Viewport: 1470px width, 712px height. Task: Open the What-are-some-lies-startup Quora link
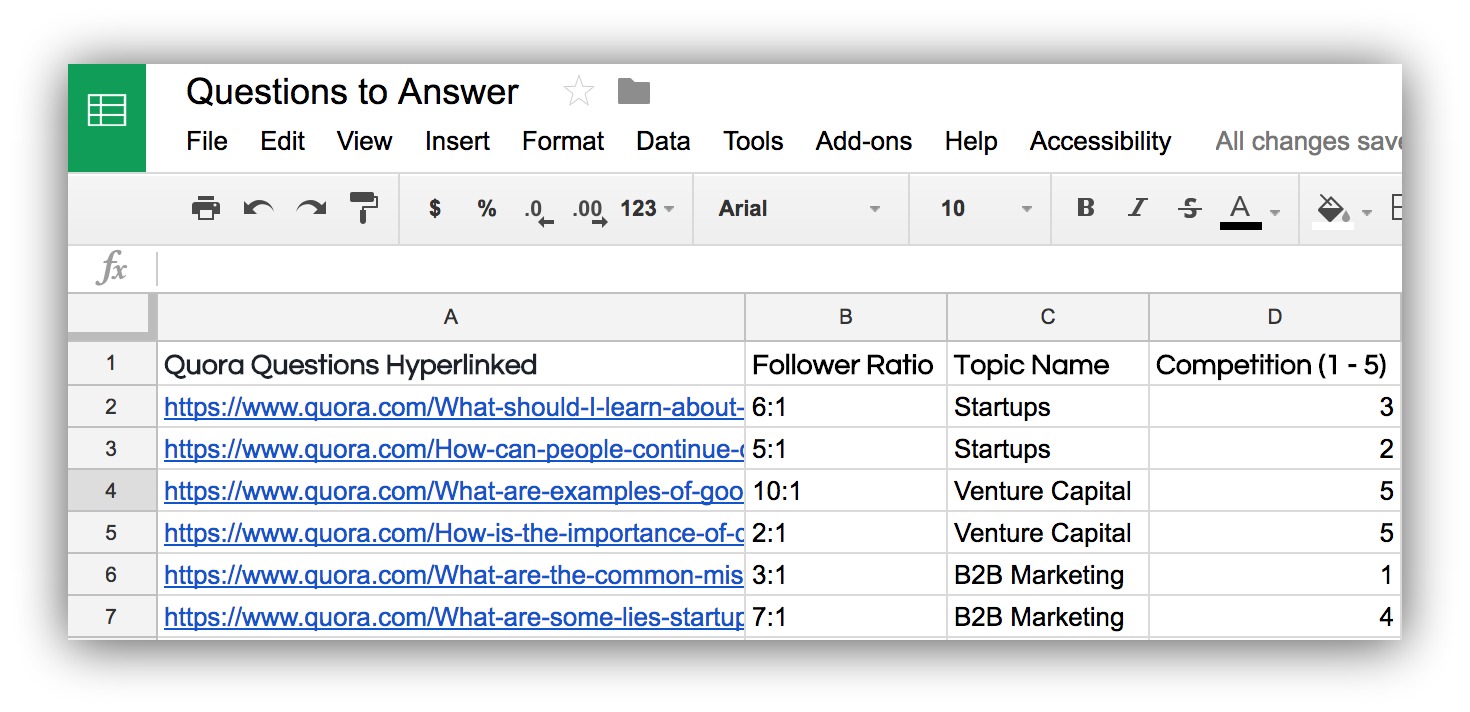[454, 617]
